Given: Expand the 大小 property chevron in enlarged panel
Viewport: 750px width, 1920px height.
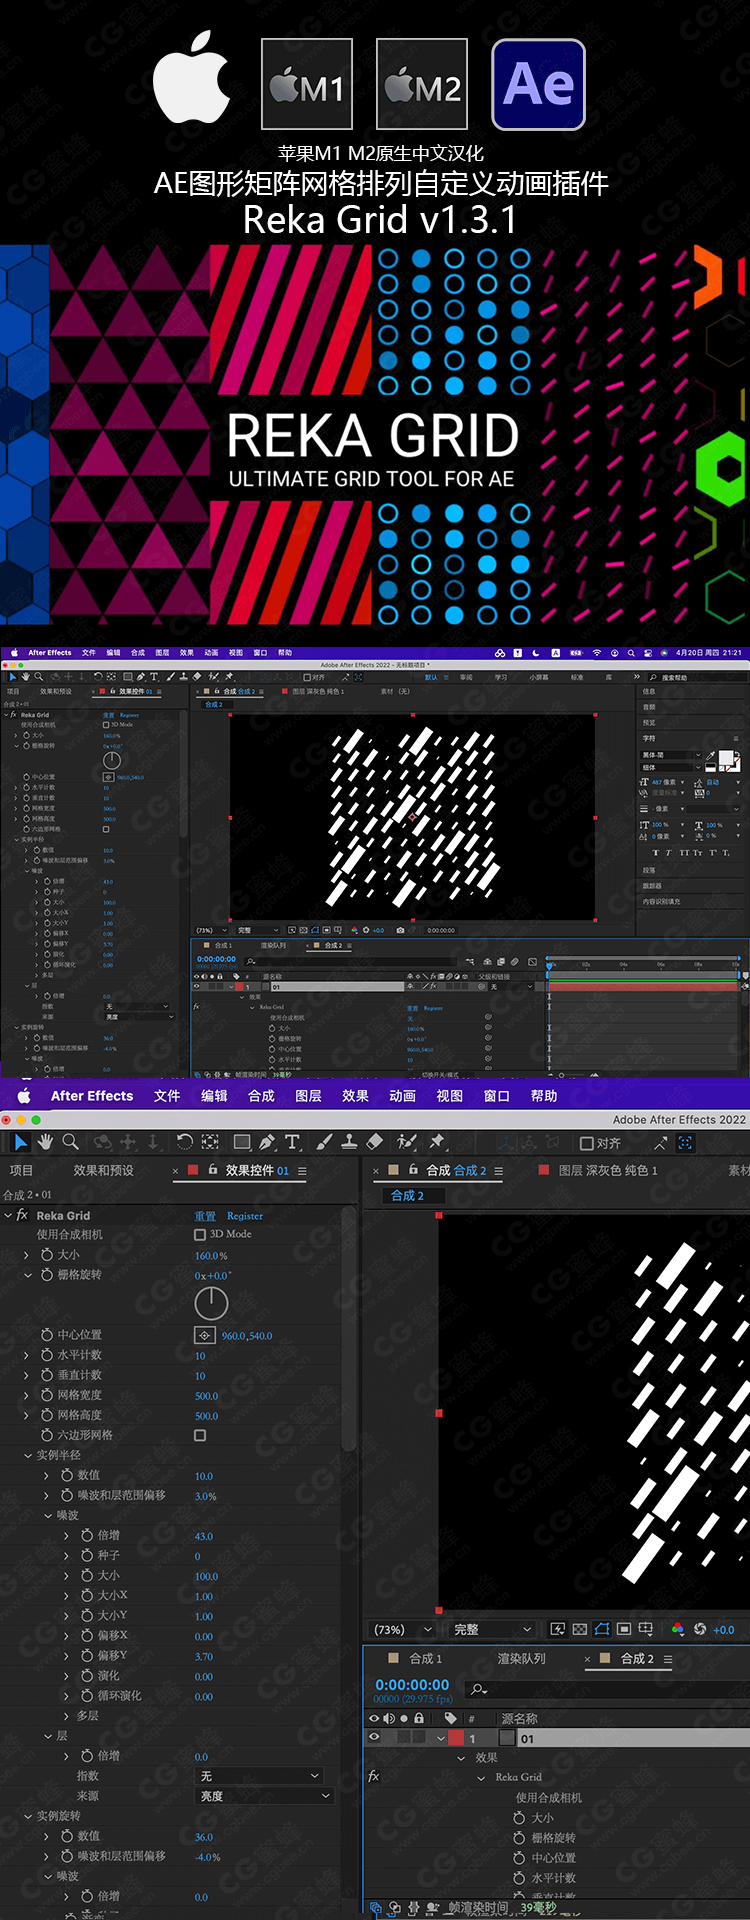Looking at the screenshot, I should [27, 1255].
